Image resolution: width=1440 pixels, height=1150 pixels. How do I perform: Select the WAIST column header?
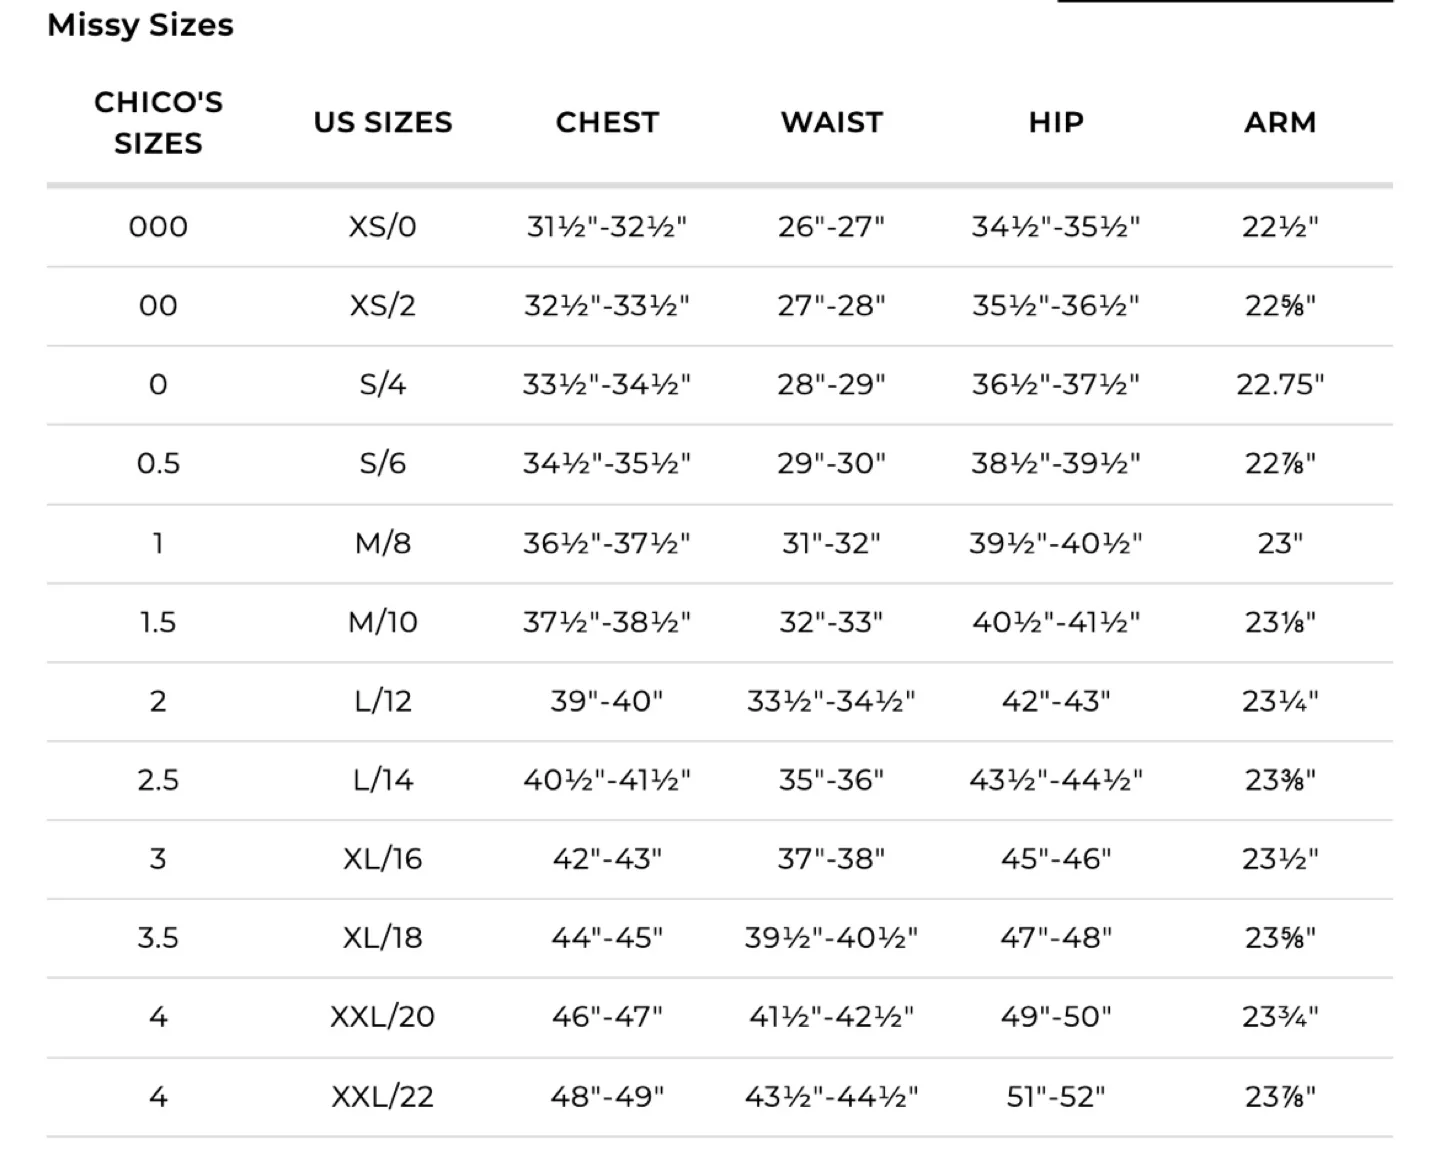832,122
